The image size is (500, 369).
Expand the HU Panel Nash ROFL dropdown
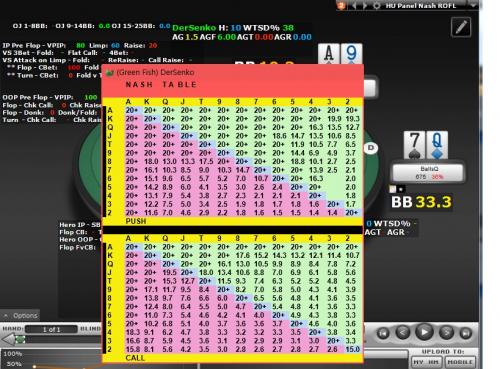click(x=473, y=5)
